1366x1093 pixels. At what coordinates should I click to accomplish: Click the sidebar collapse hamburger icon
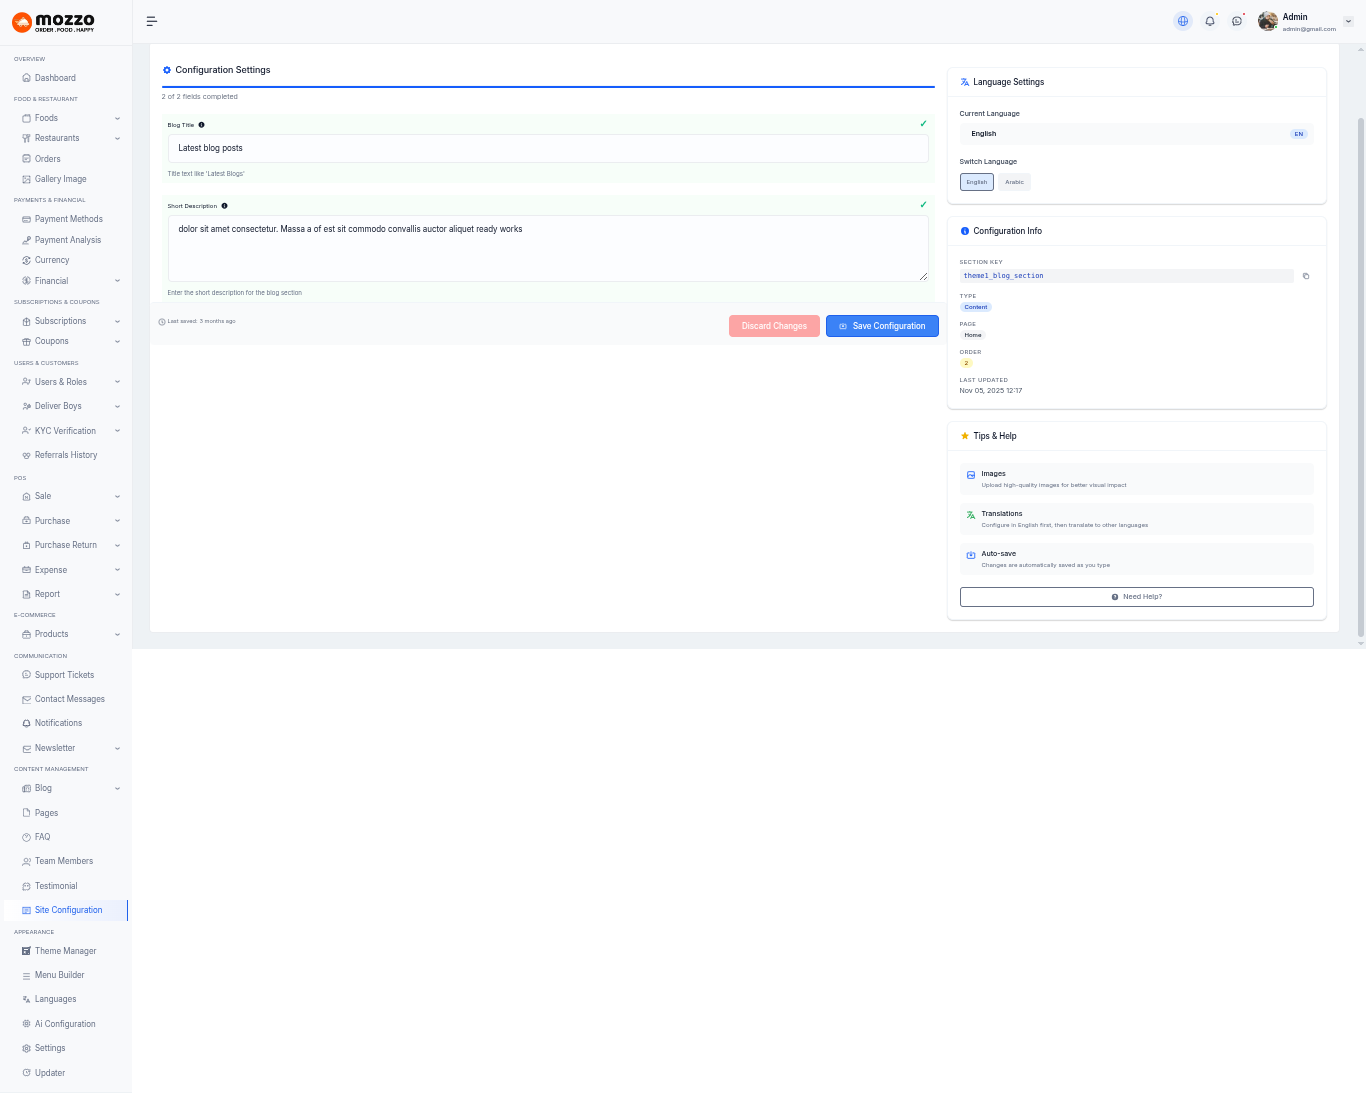click(152, 21)
